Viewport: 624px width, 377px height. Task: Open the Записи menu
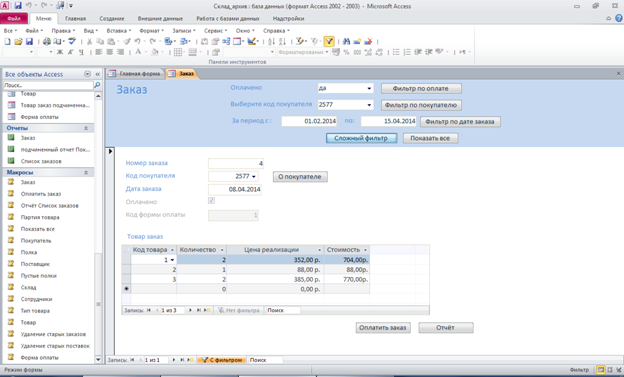(183, 31)
